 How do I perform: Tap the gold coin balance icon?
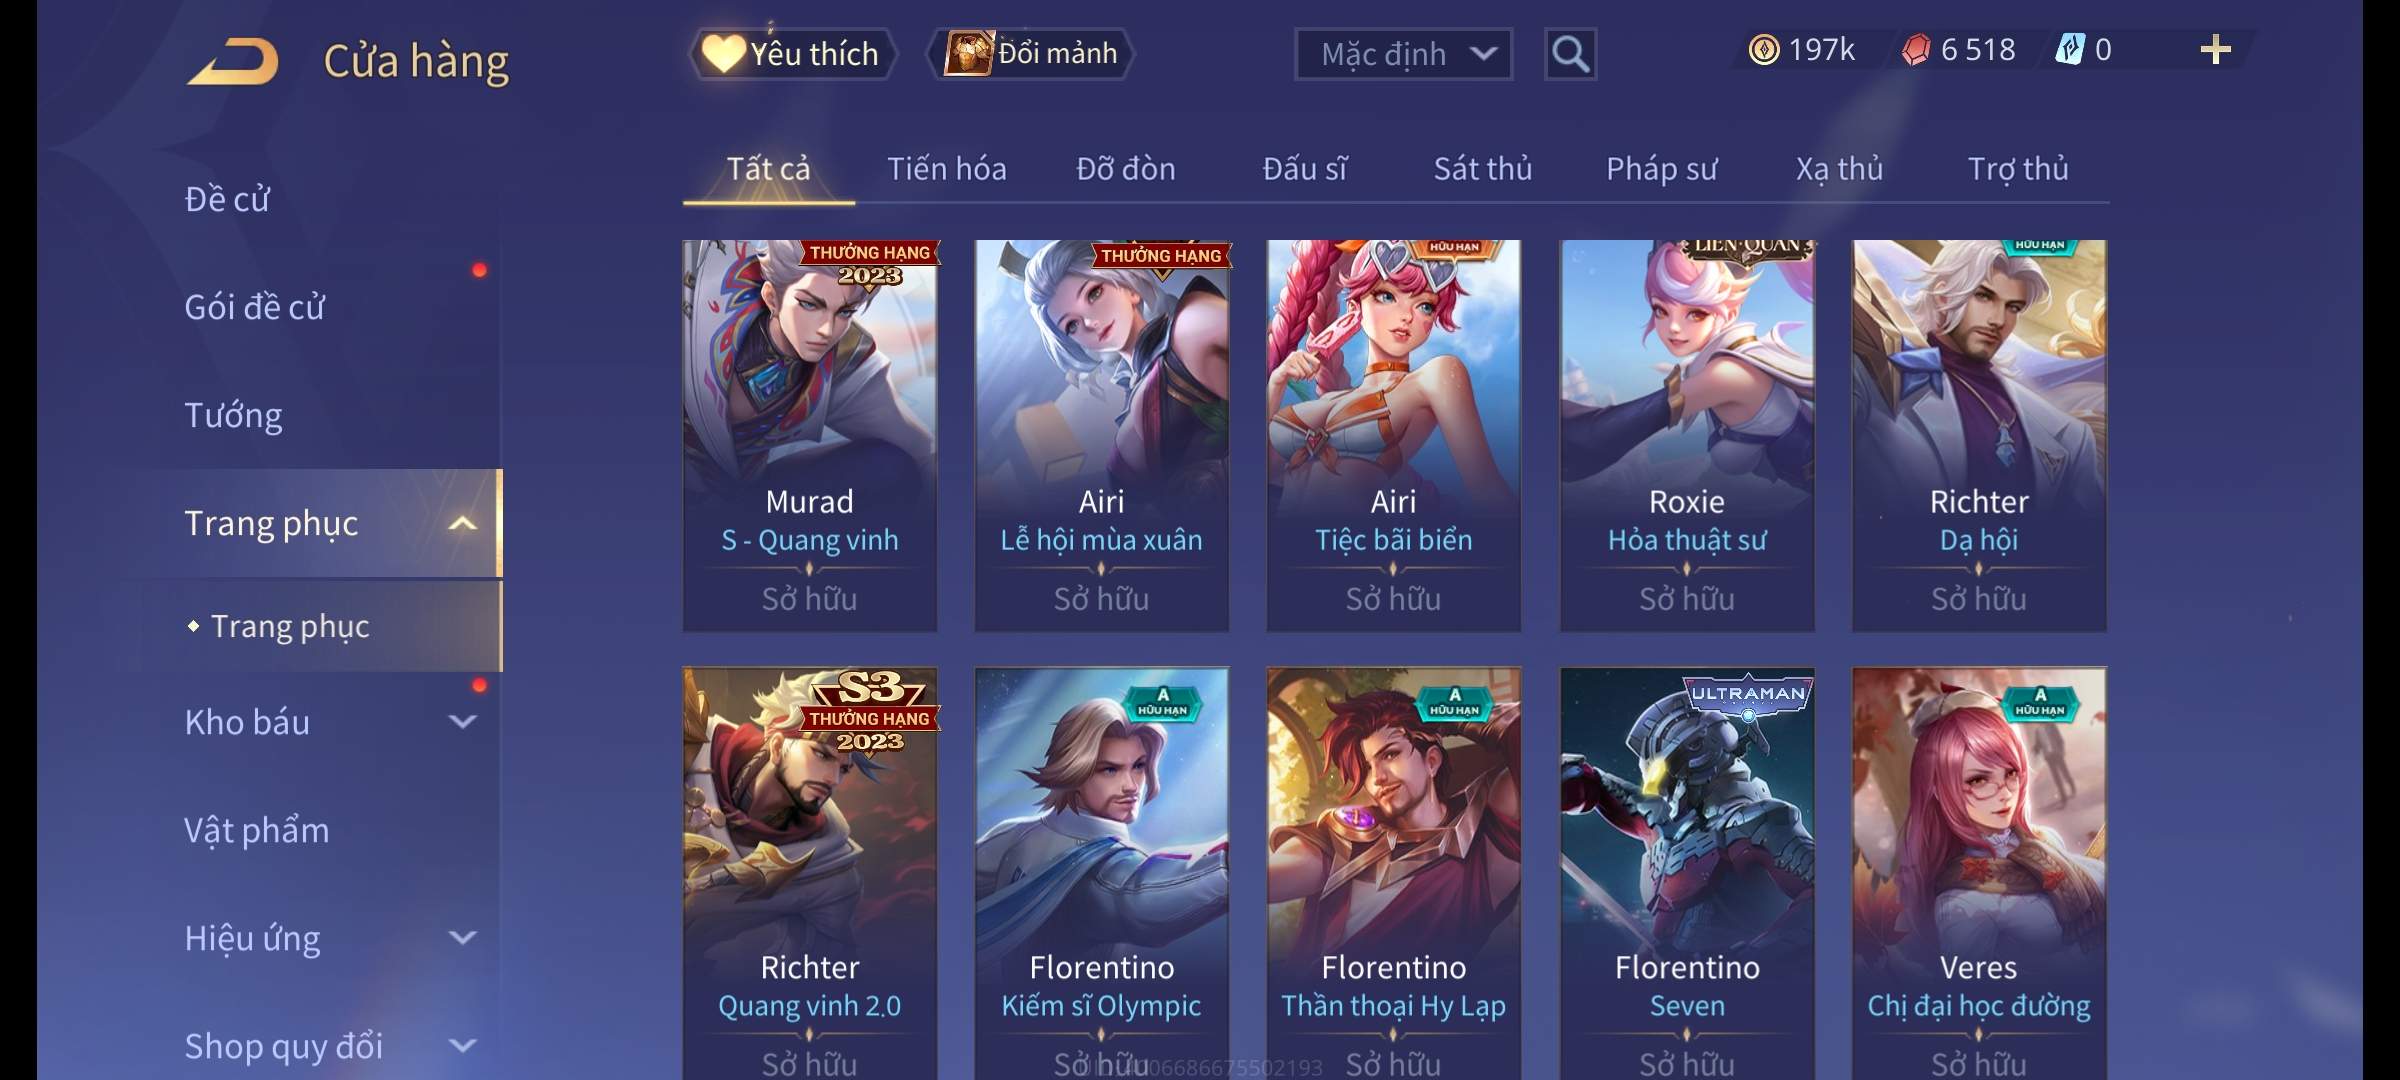(1764, 50)
